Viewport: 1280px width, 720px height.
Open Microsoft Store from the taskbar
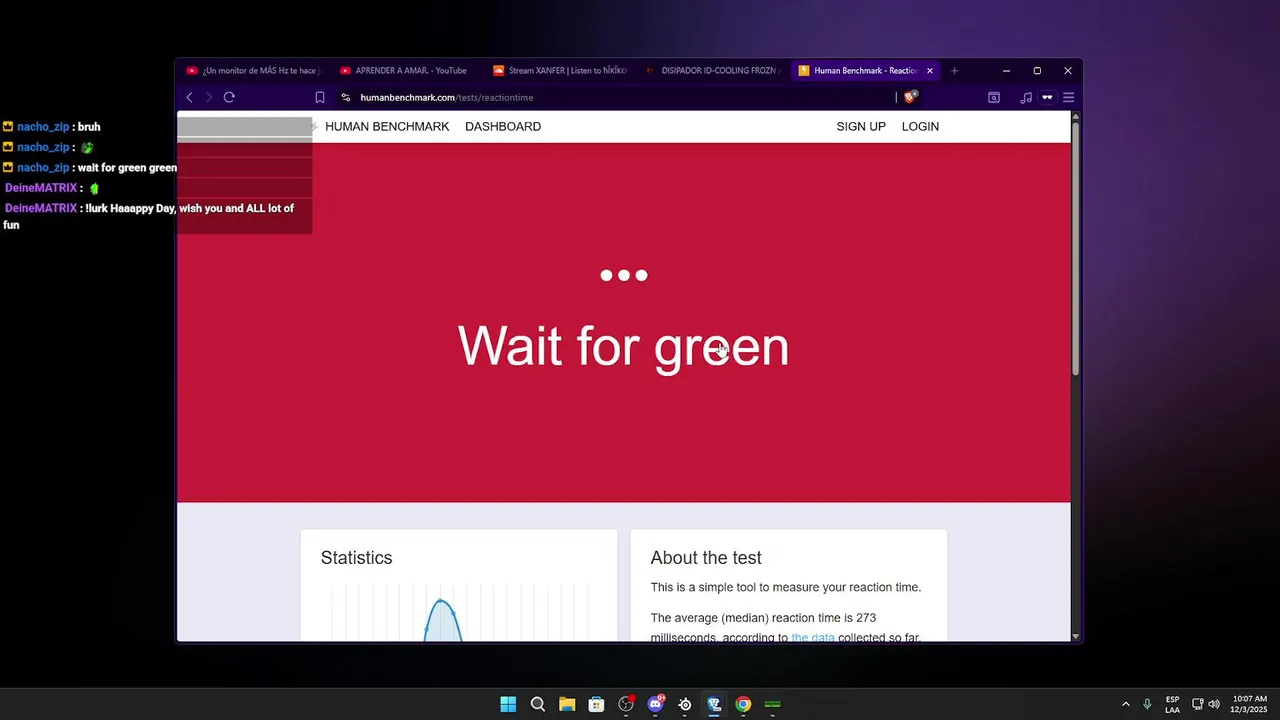click(x=596, y=704)
